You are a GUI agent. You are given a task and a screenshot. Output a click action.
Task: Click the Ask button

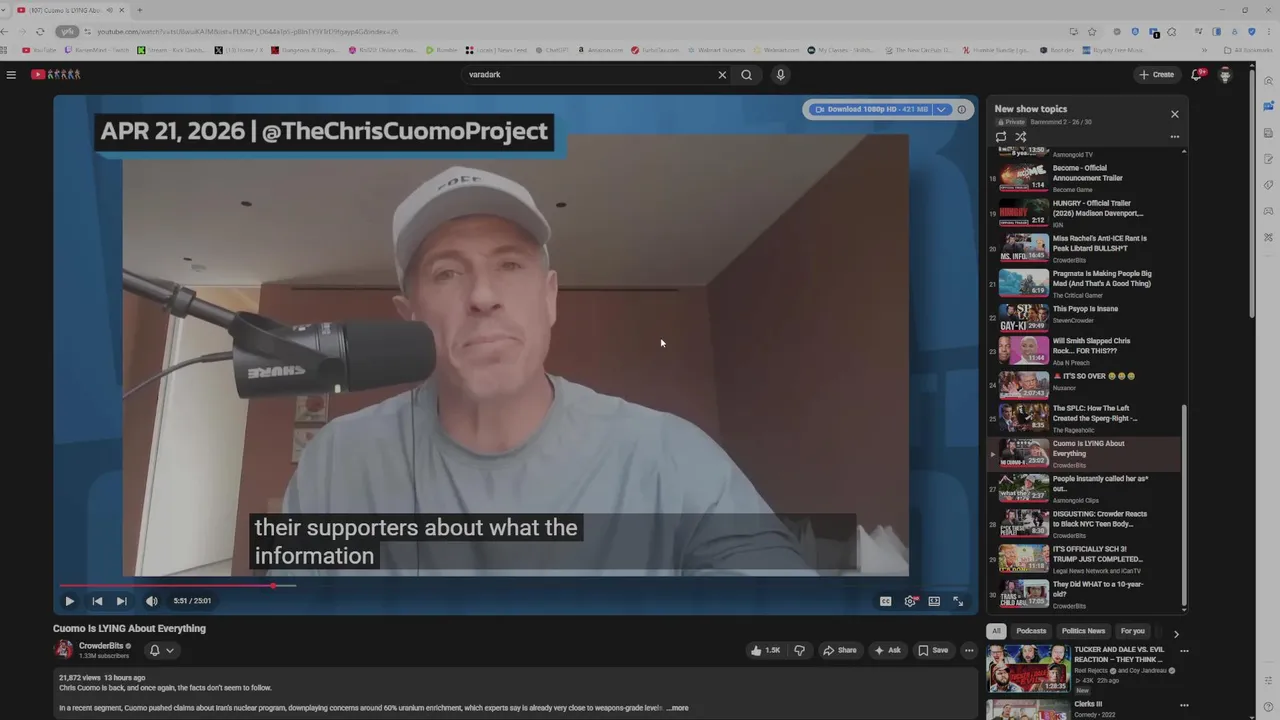pyautogui.click(x=887, y=650)
